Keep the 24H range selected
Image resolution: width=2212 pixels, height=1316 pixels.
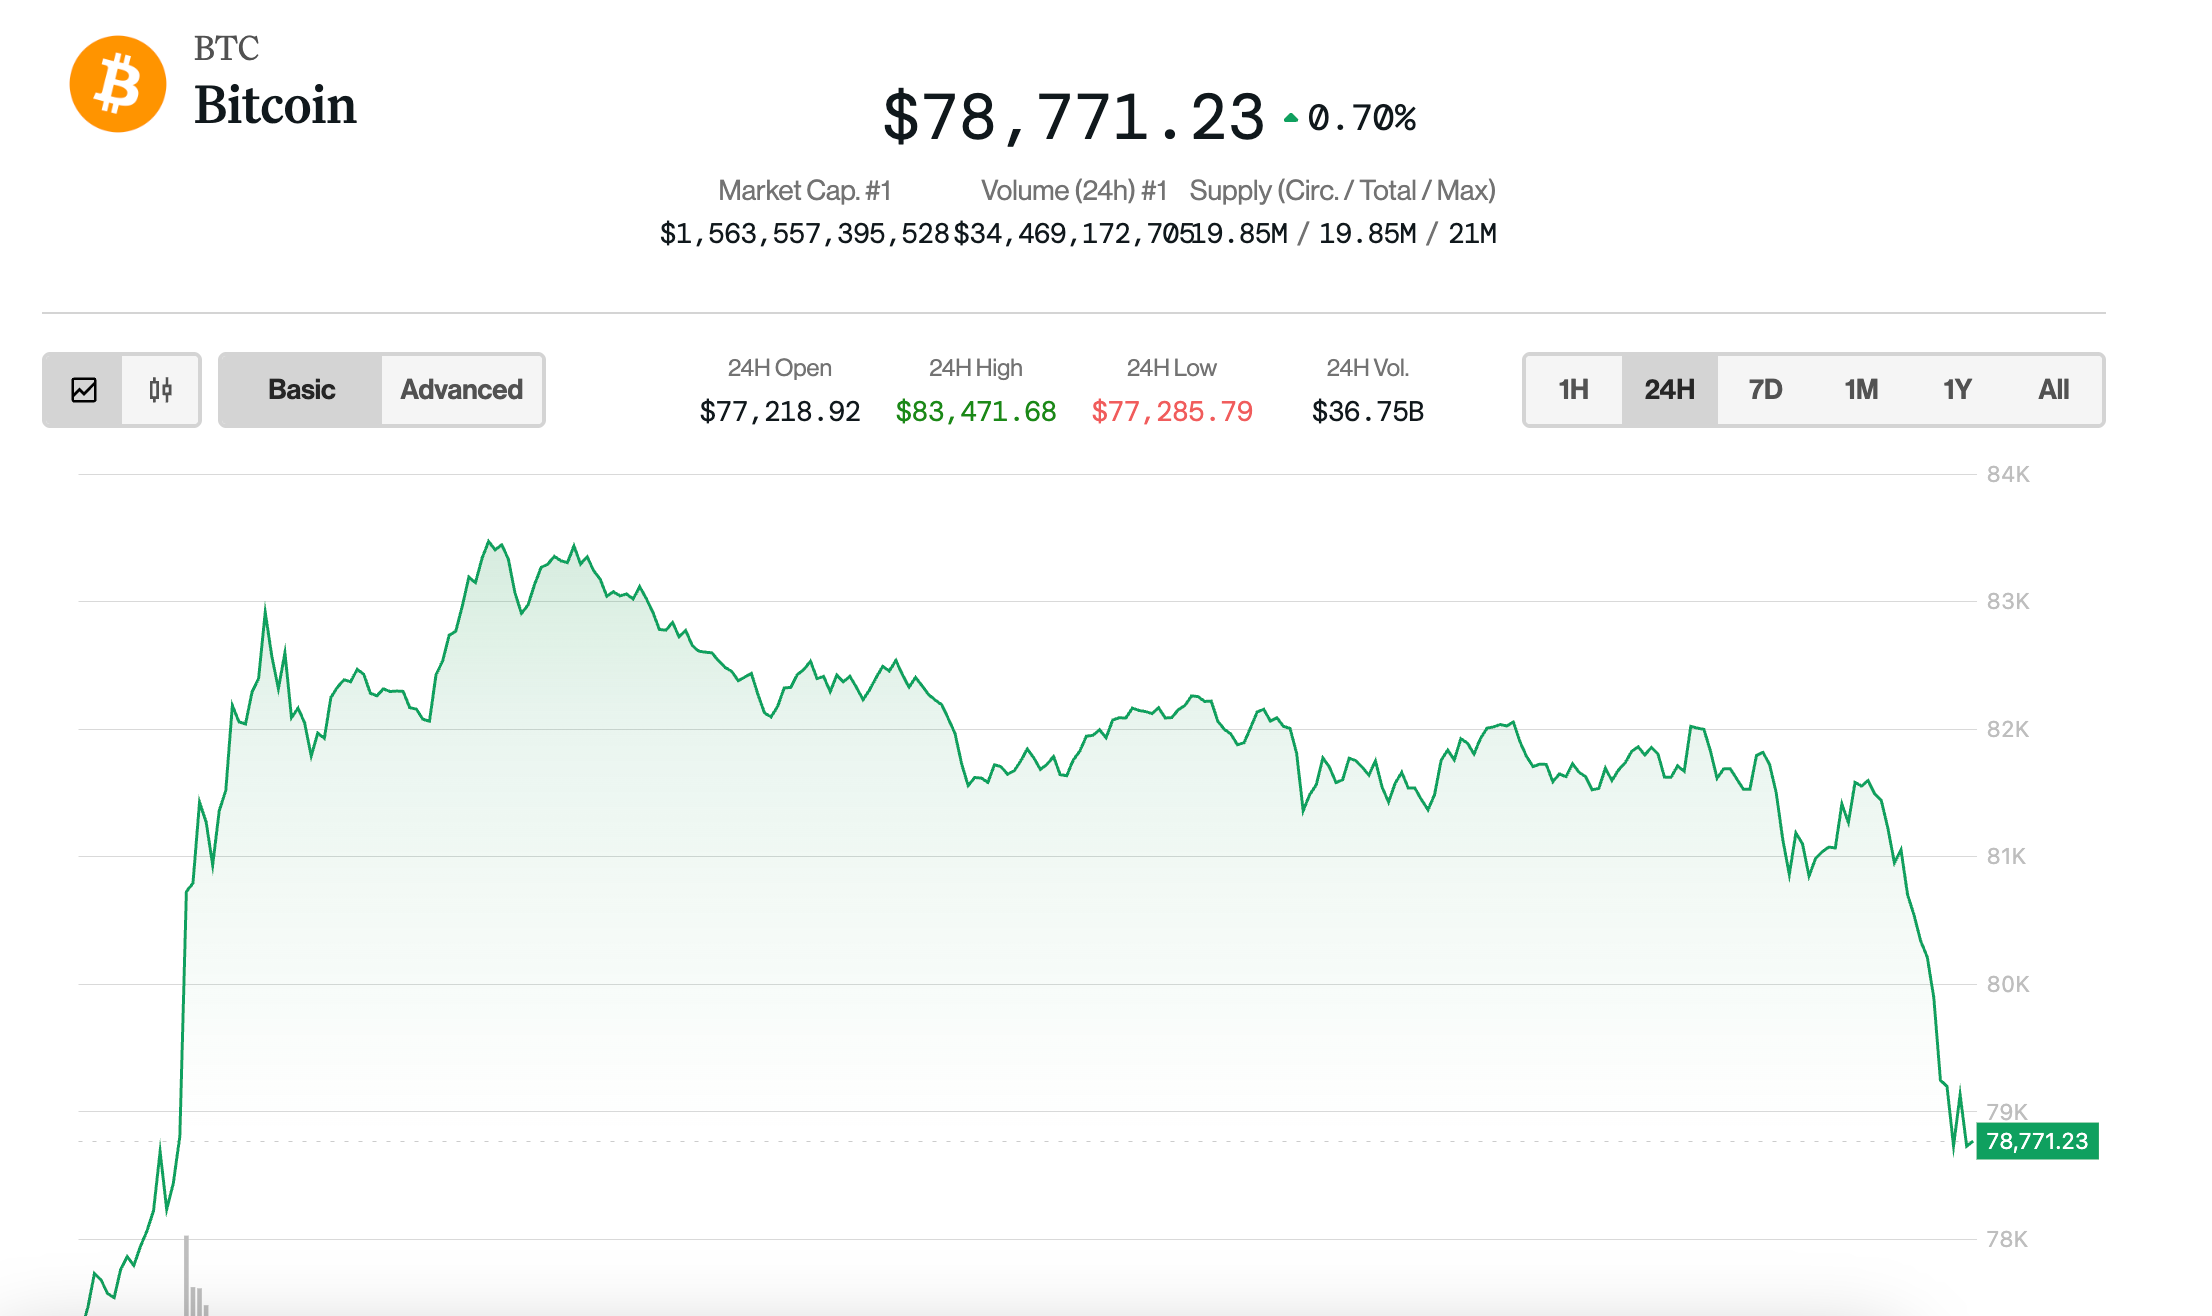tap(1668, 390)
